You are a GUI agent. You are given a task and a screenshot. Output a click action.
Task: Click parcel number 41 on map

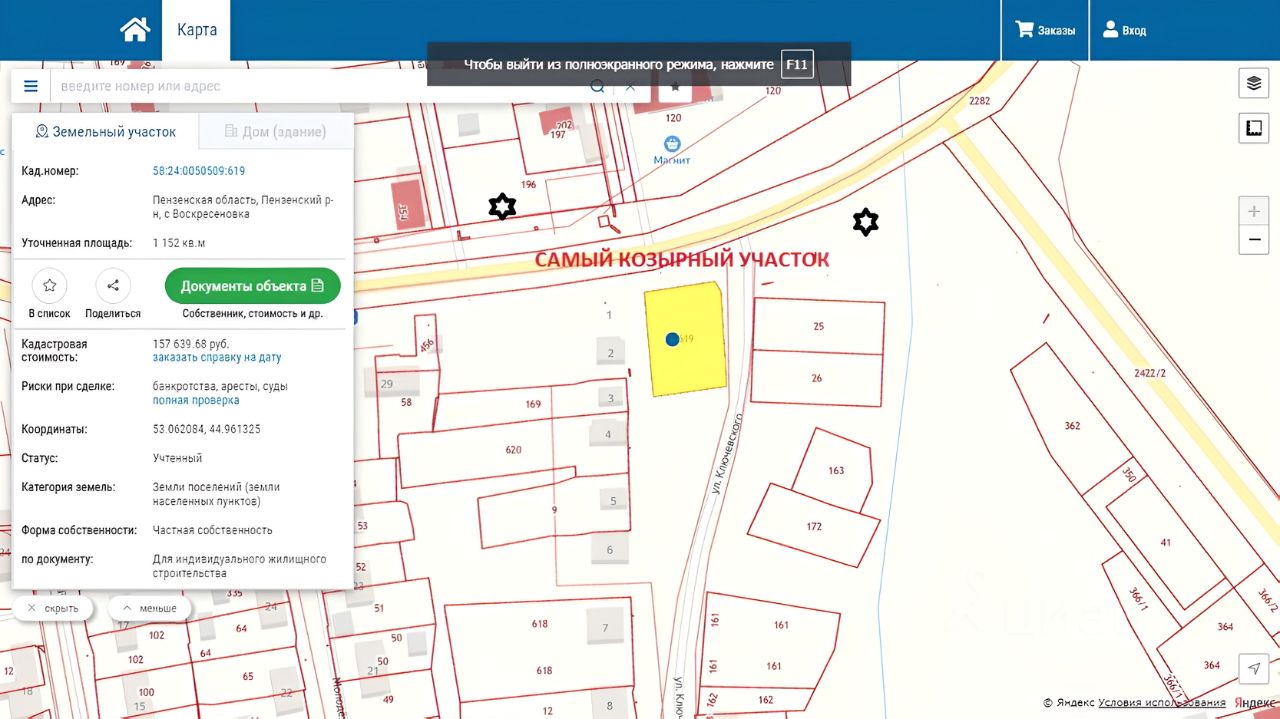tap(1165, 542)
